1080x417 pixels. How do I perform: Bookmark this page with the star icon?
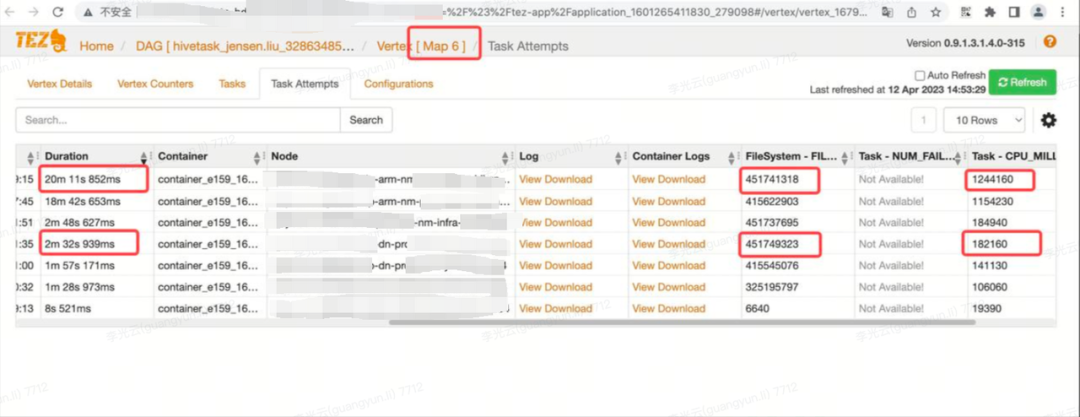(935, 12)
